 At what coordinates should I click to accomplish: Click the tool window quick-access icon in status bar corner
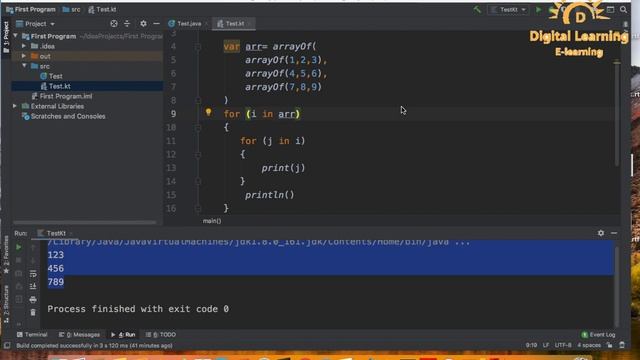tap(7, 346)
